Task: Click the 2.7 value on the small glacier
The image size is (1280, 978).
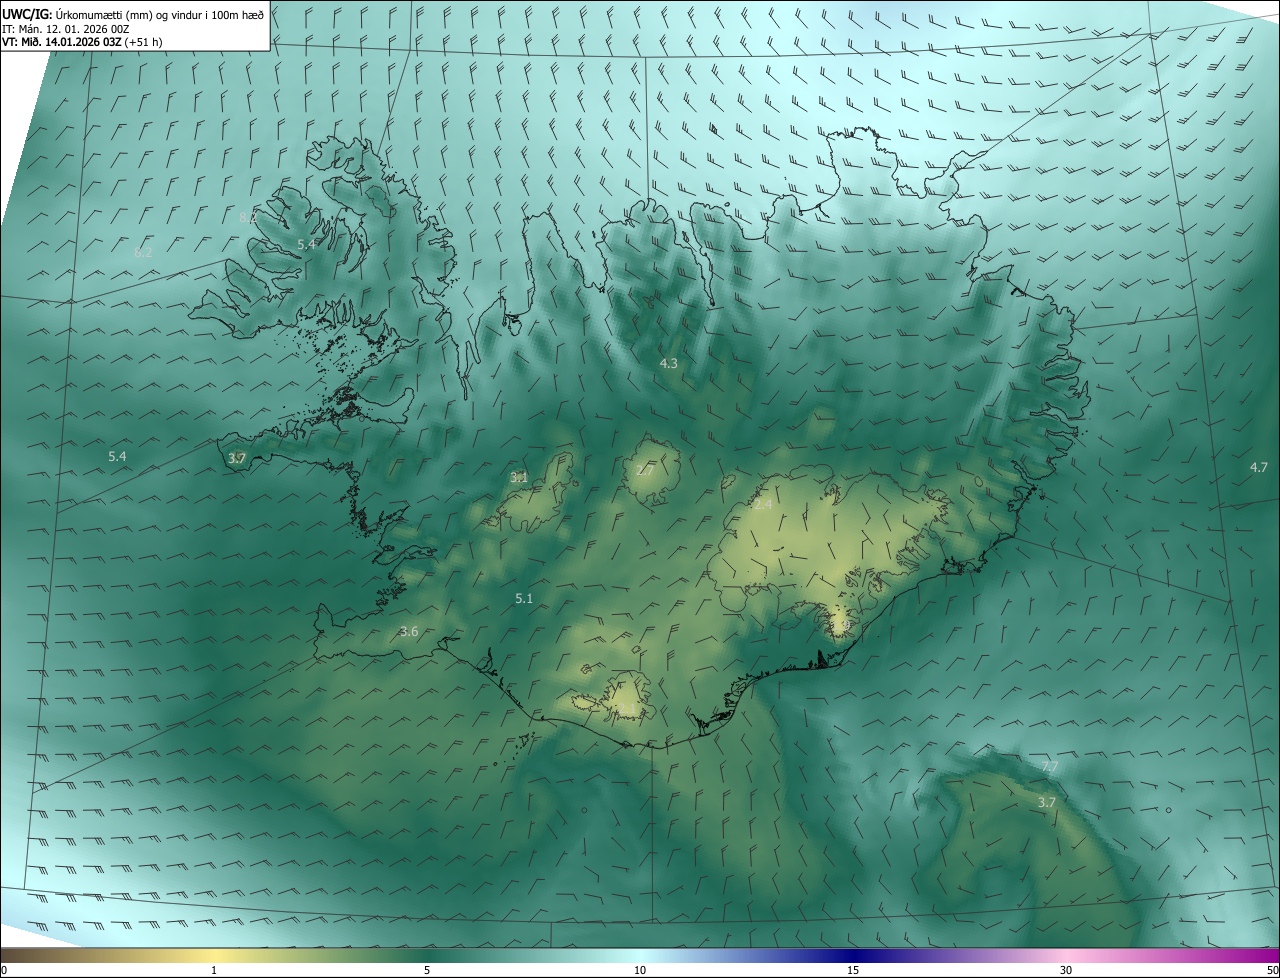Action: 645,471
